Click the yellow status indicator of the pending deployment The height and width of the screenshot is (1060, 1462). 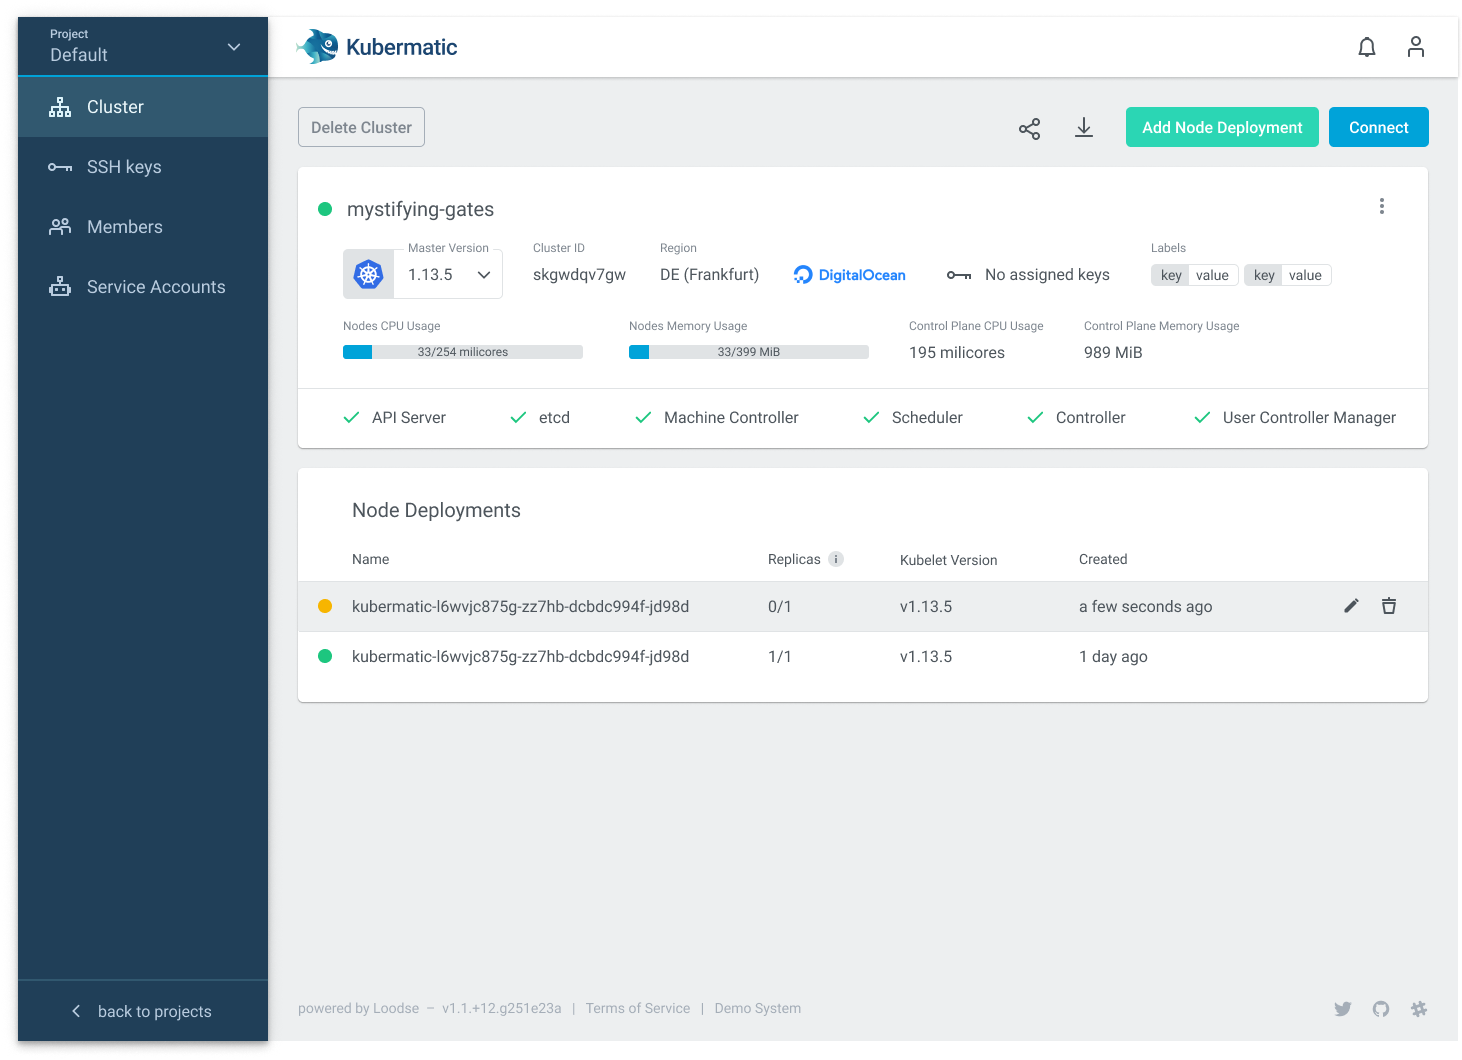click(x=325, y=606)
